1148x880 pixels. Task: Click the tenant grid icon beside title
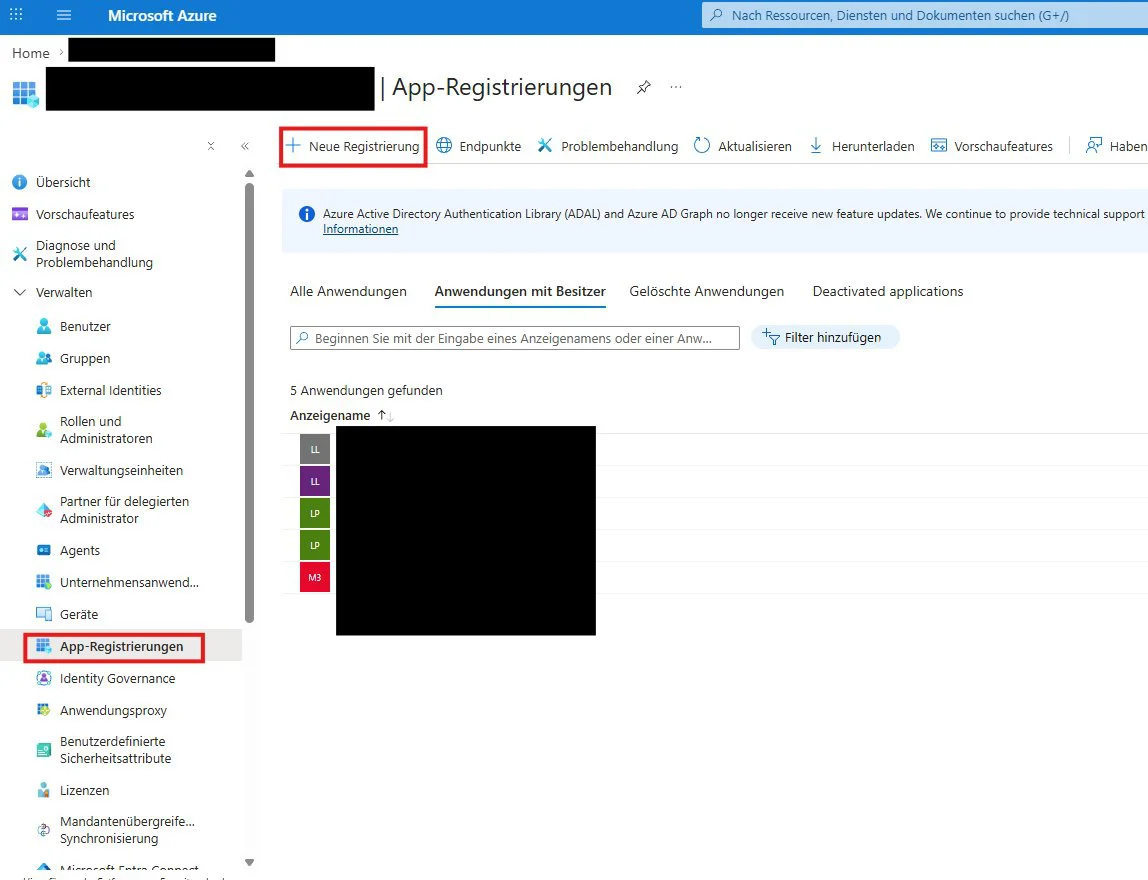[26, 94]
